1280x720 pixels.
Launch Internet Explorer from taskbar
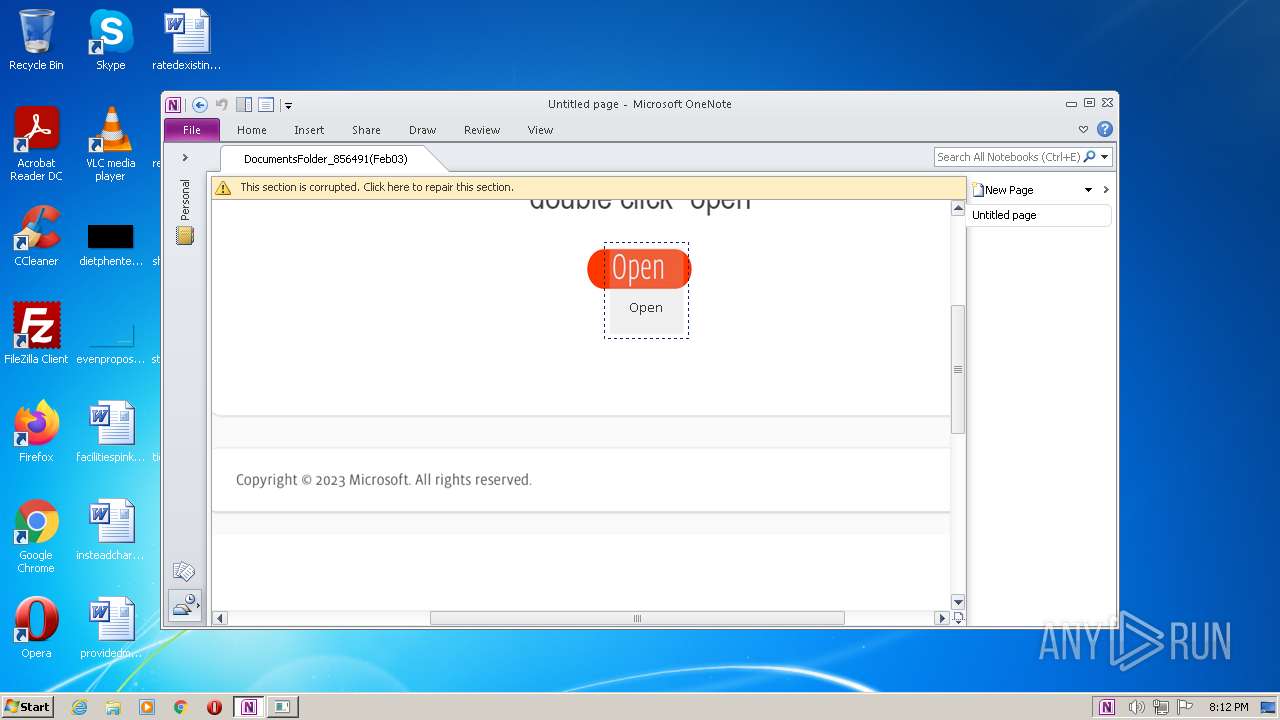[x=80, y=707]
